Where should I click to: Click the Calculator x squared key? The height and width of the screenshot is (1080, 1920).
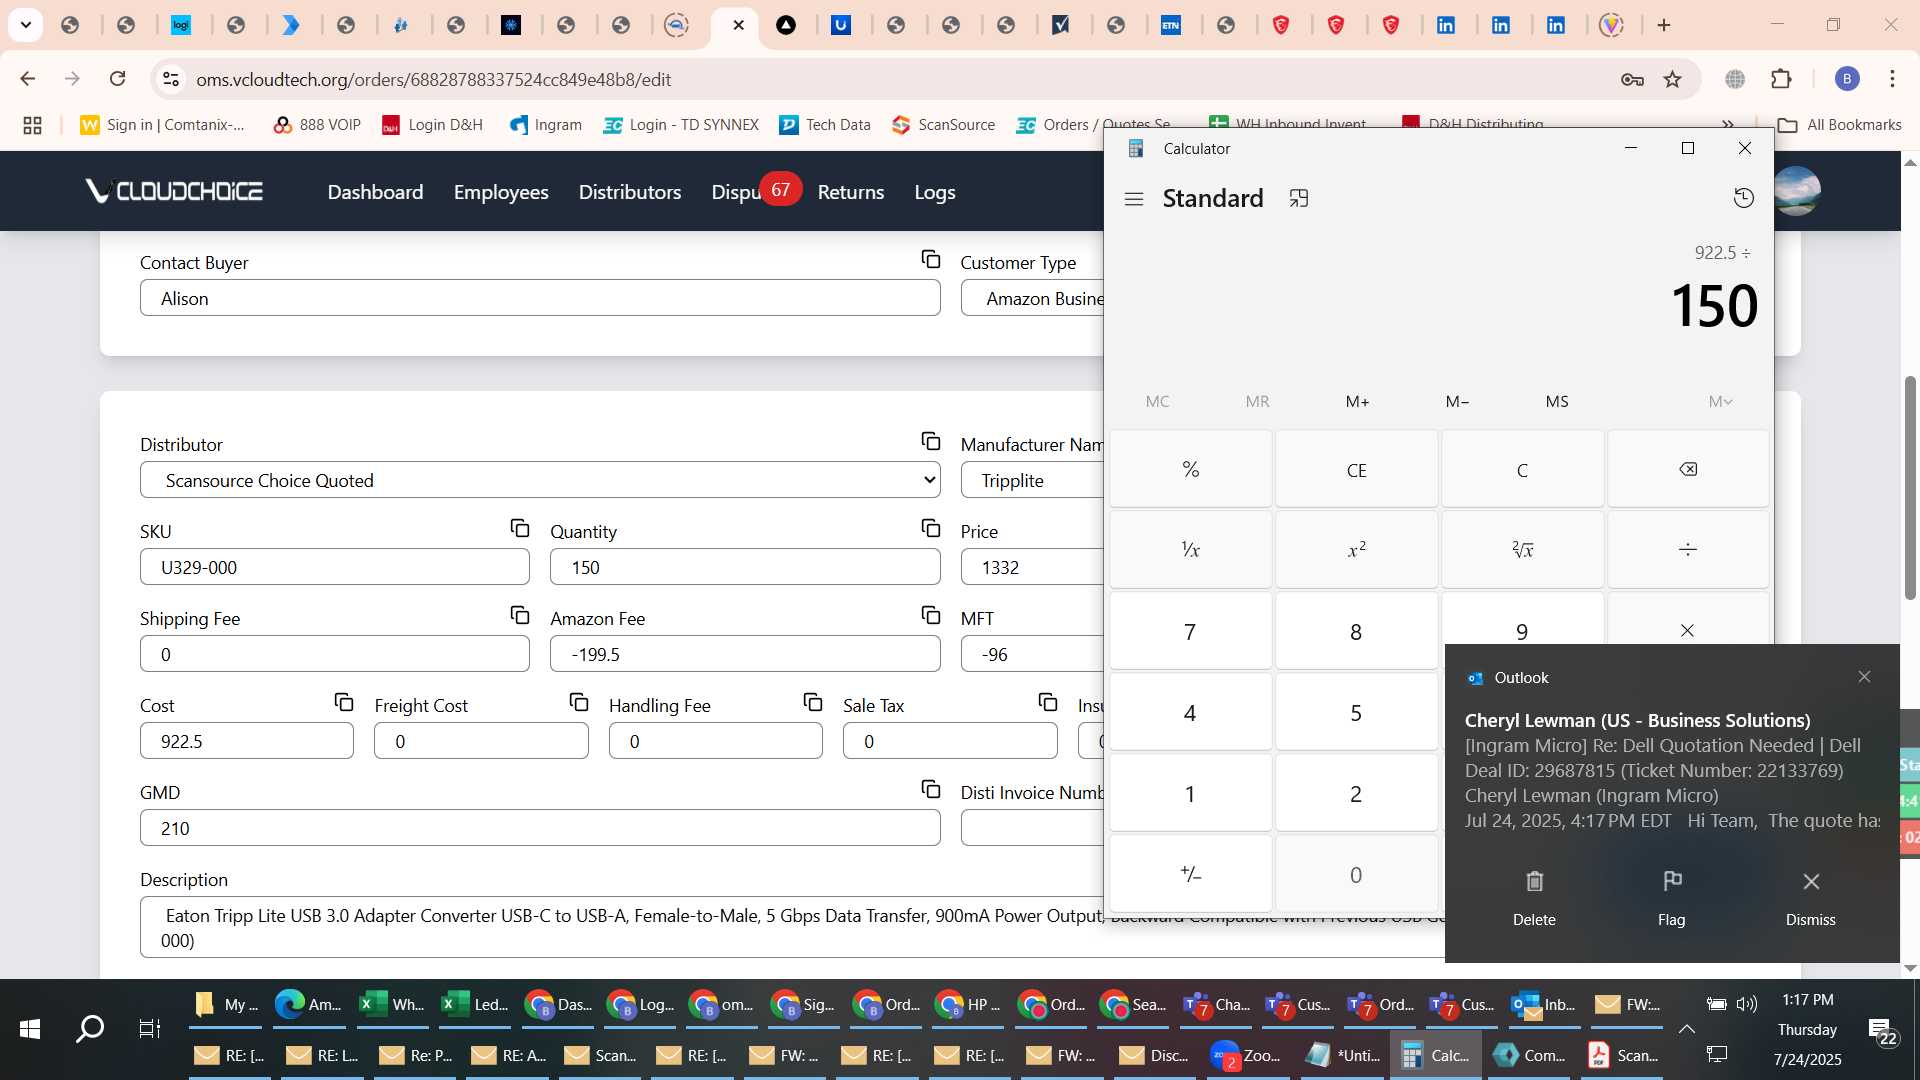click(1357, 550)
